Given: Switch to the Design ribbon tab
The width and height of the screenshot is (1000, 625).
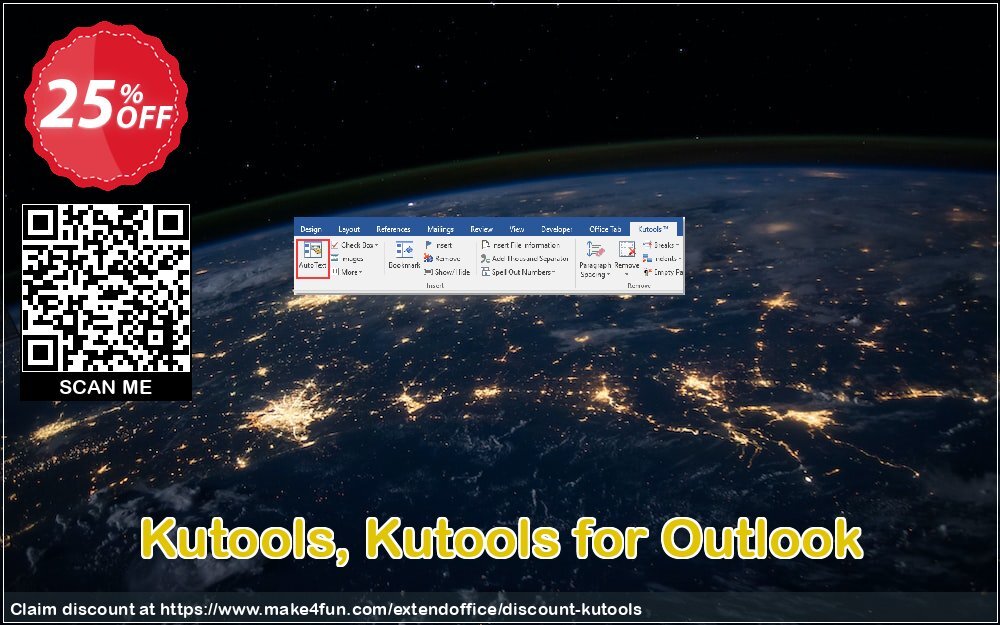Looking at the screenshot, I should pos(311,229).
